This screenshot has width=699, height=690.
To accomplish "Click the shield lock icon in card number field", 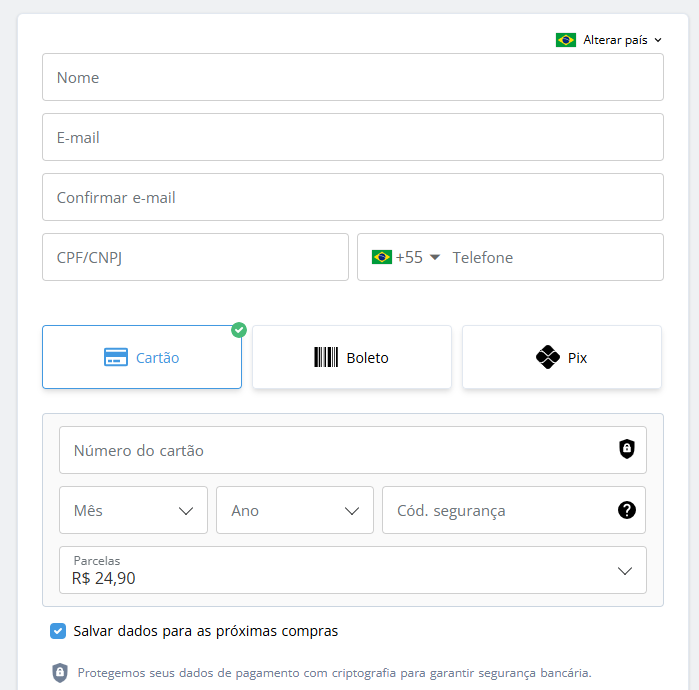I will coord(627,450).
